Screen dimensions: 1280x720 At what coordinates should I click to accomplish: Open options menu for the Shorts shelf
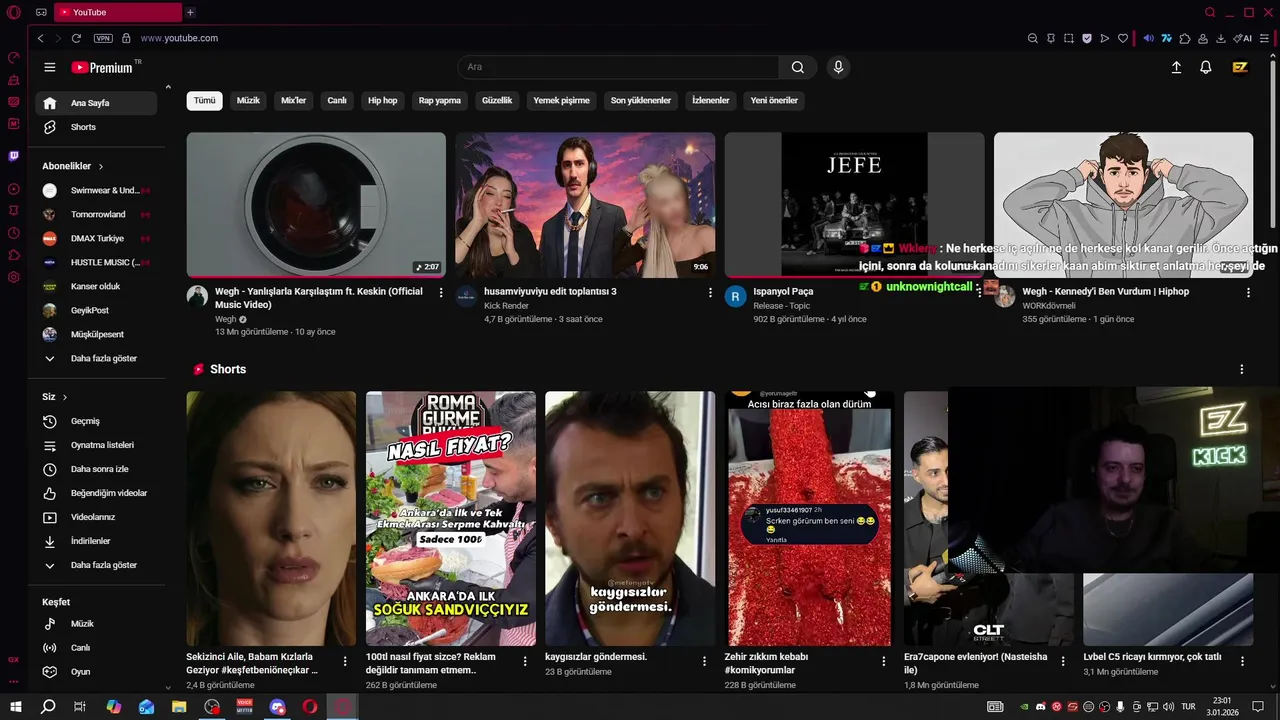pyautogui.click(x=1242, y=369)
